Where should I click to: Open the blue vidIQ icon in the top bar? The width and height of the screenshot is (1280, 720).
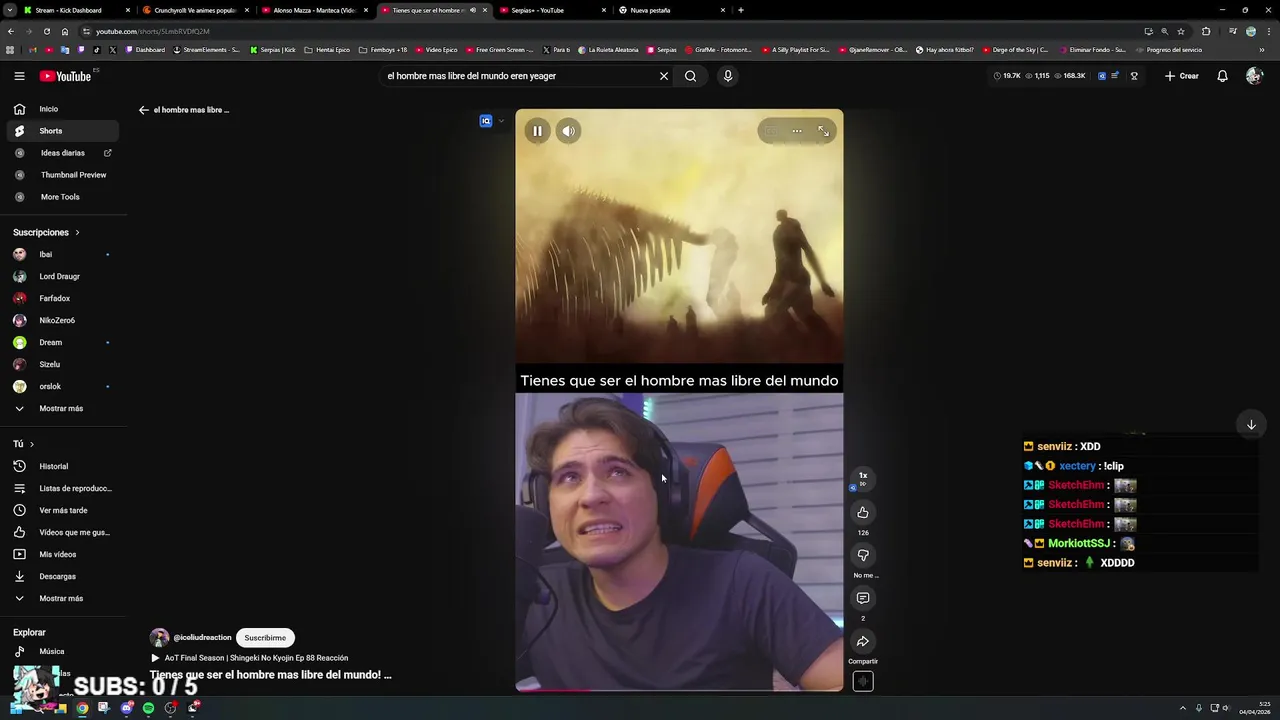1102,76
